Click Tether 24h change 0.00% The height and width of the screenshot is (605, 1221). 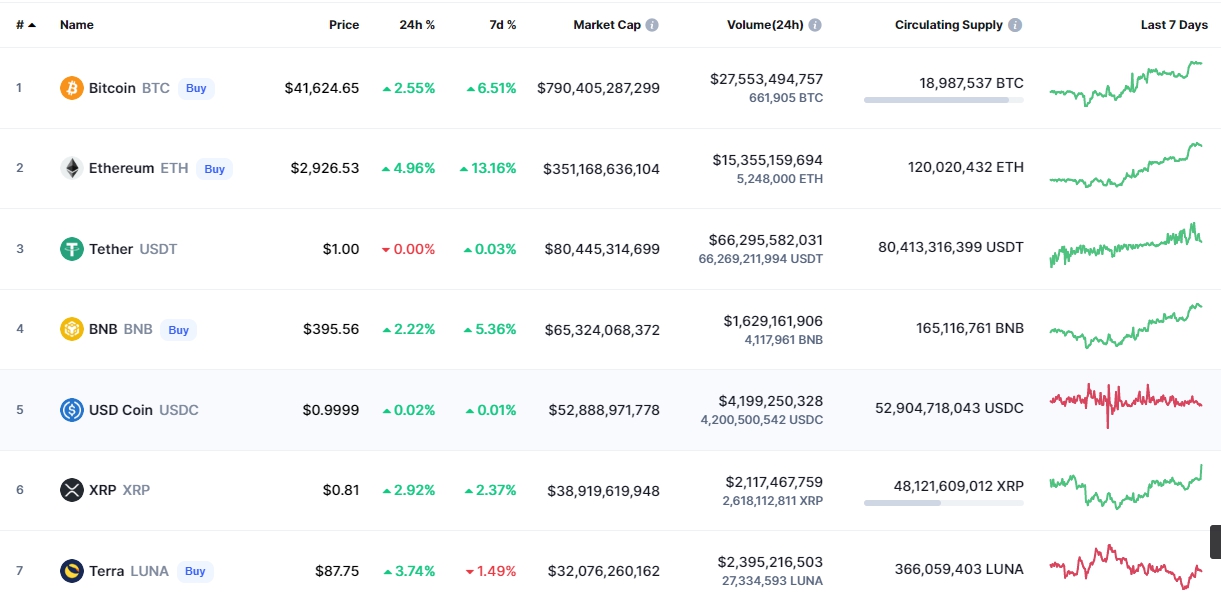tap(409, 249)
